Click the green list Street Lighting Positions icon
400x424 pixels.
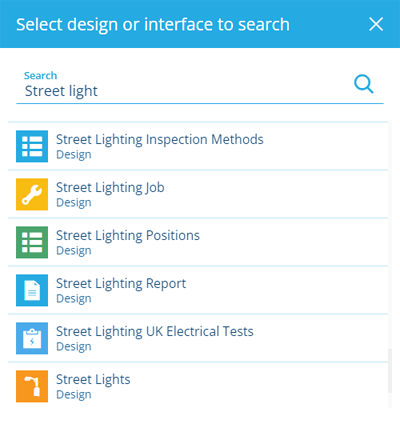click(32, 242)
